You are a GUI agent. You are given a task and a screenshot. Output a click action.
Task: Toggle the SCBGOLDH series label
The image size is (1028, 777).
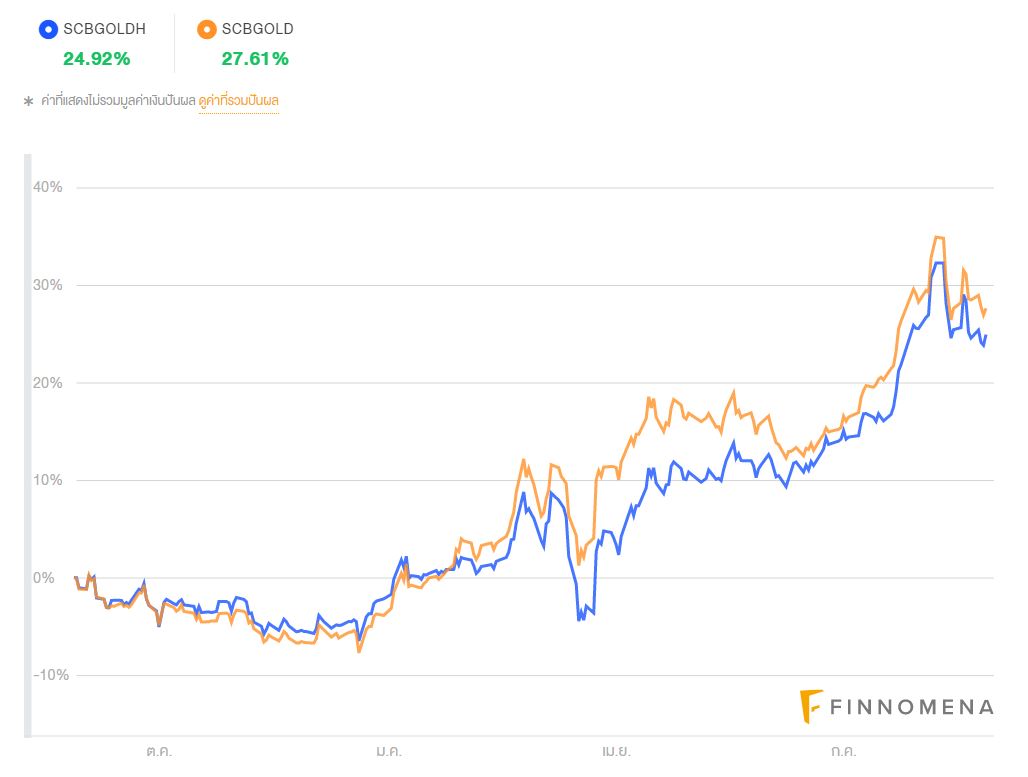(x=104, y=29)
